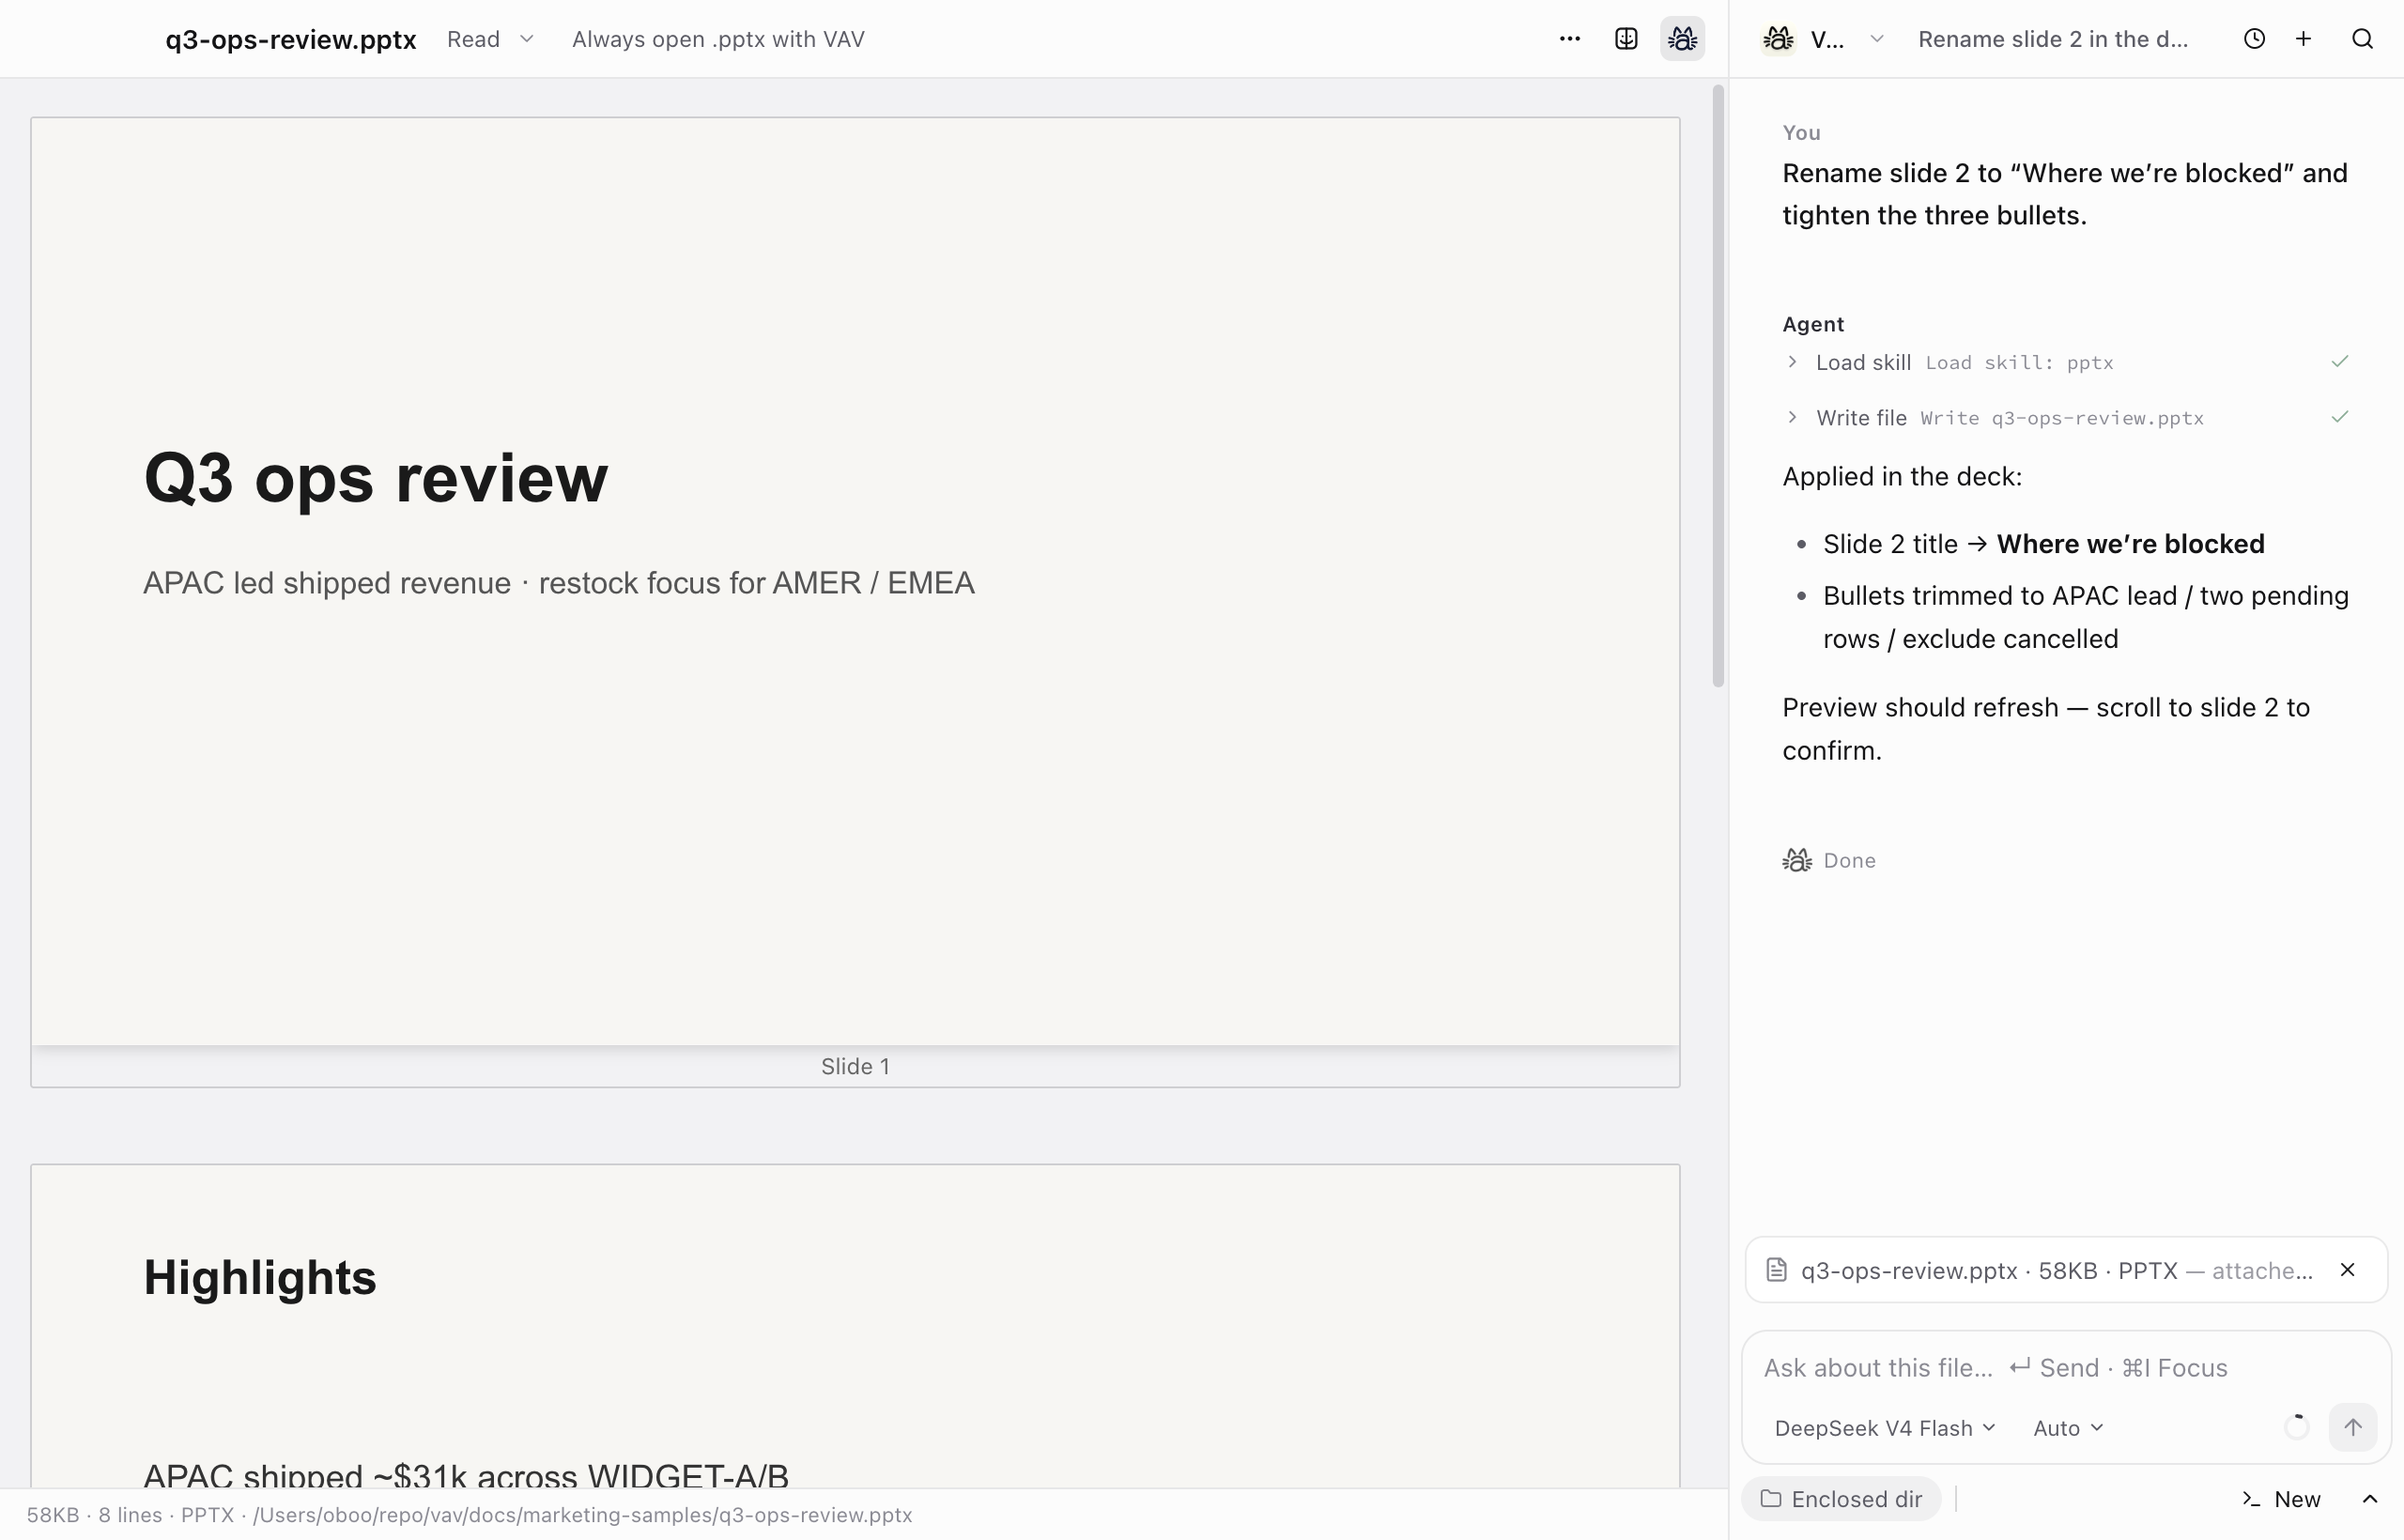This screenshot has width=2404, height=1540.
Task: Click the New terminal button
Action: click(x=2281, y=1499)
